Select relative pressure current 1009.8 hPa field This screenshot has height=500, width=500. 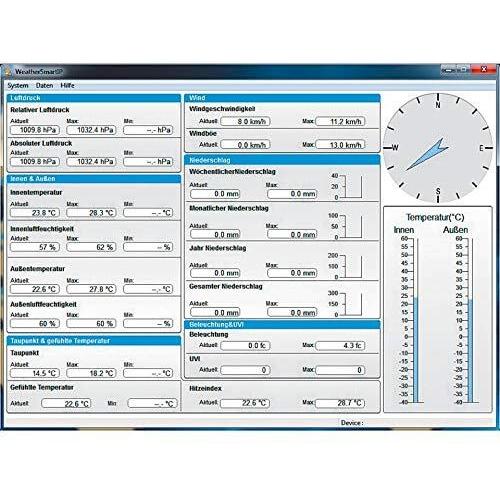point(35,130)
